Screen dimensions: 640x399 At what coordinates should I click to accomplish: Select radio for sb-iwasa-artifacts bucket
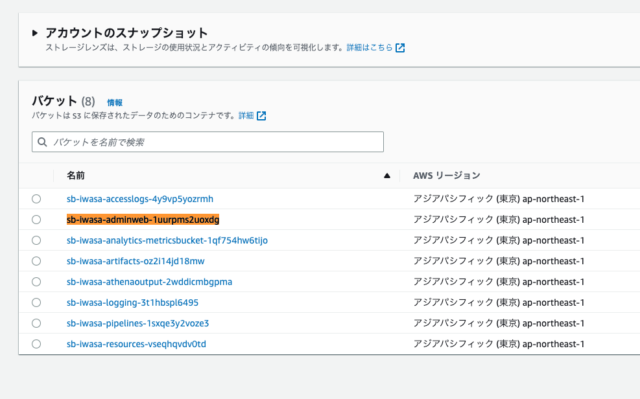pyautogui.click(x=36, y=261)
